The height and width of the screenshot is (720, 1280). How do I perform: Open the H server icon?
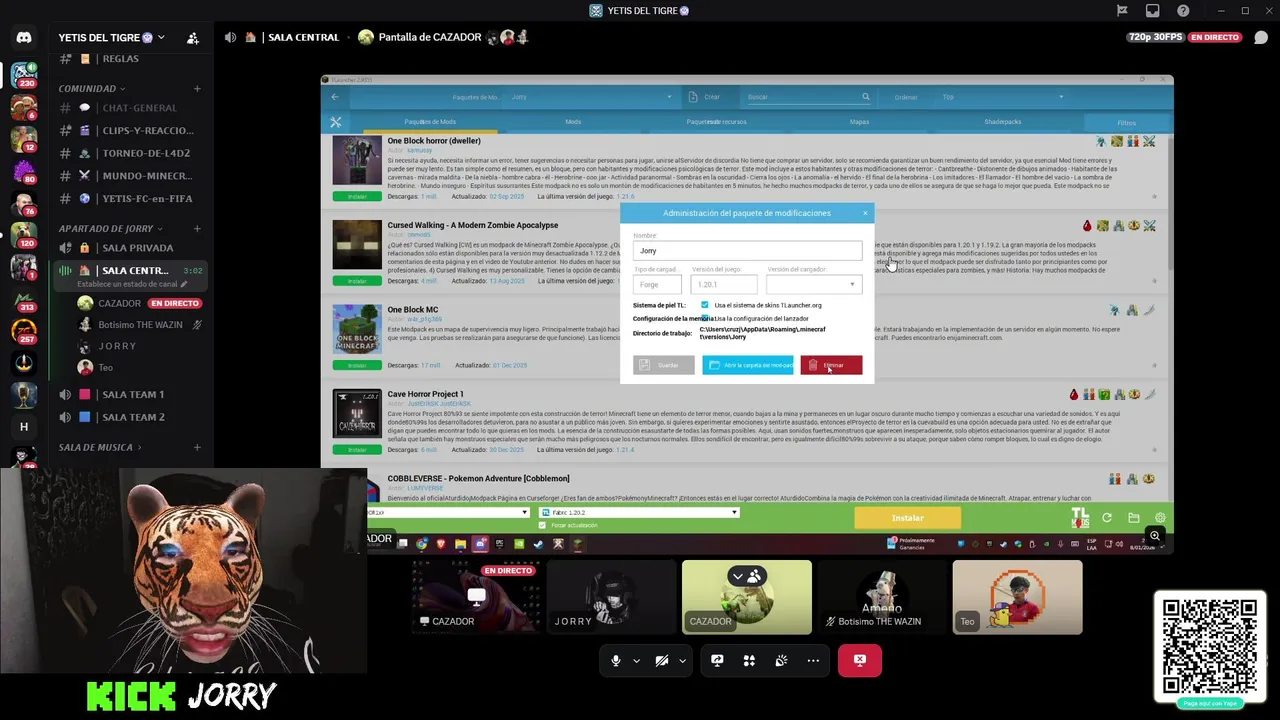24,427
